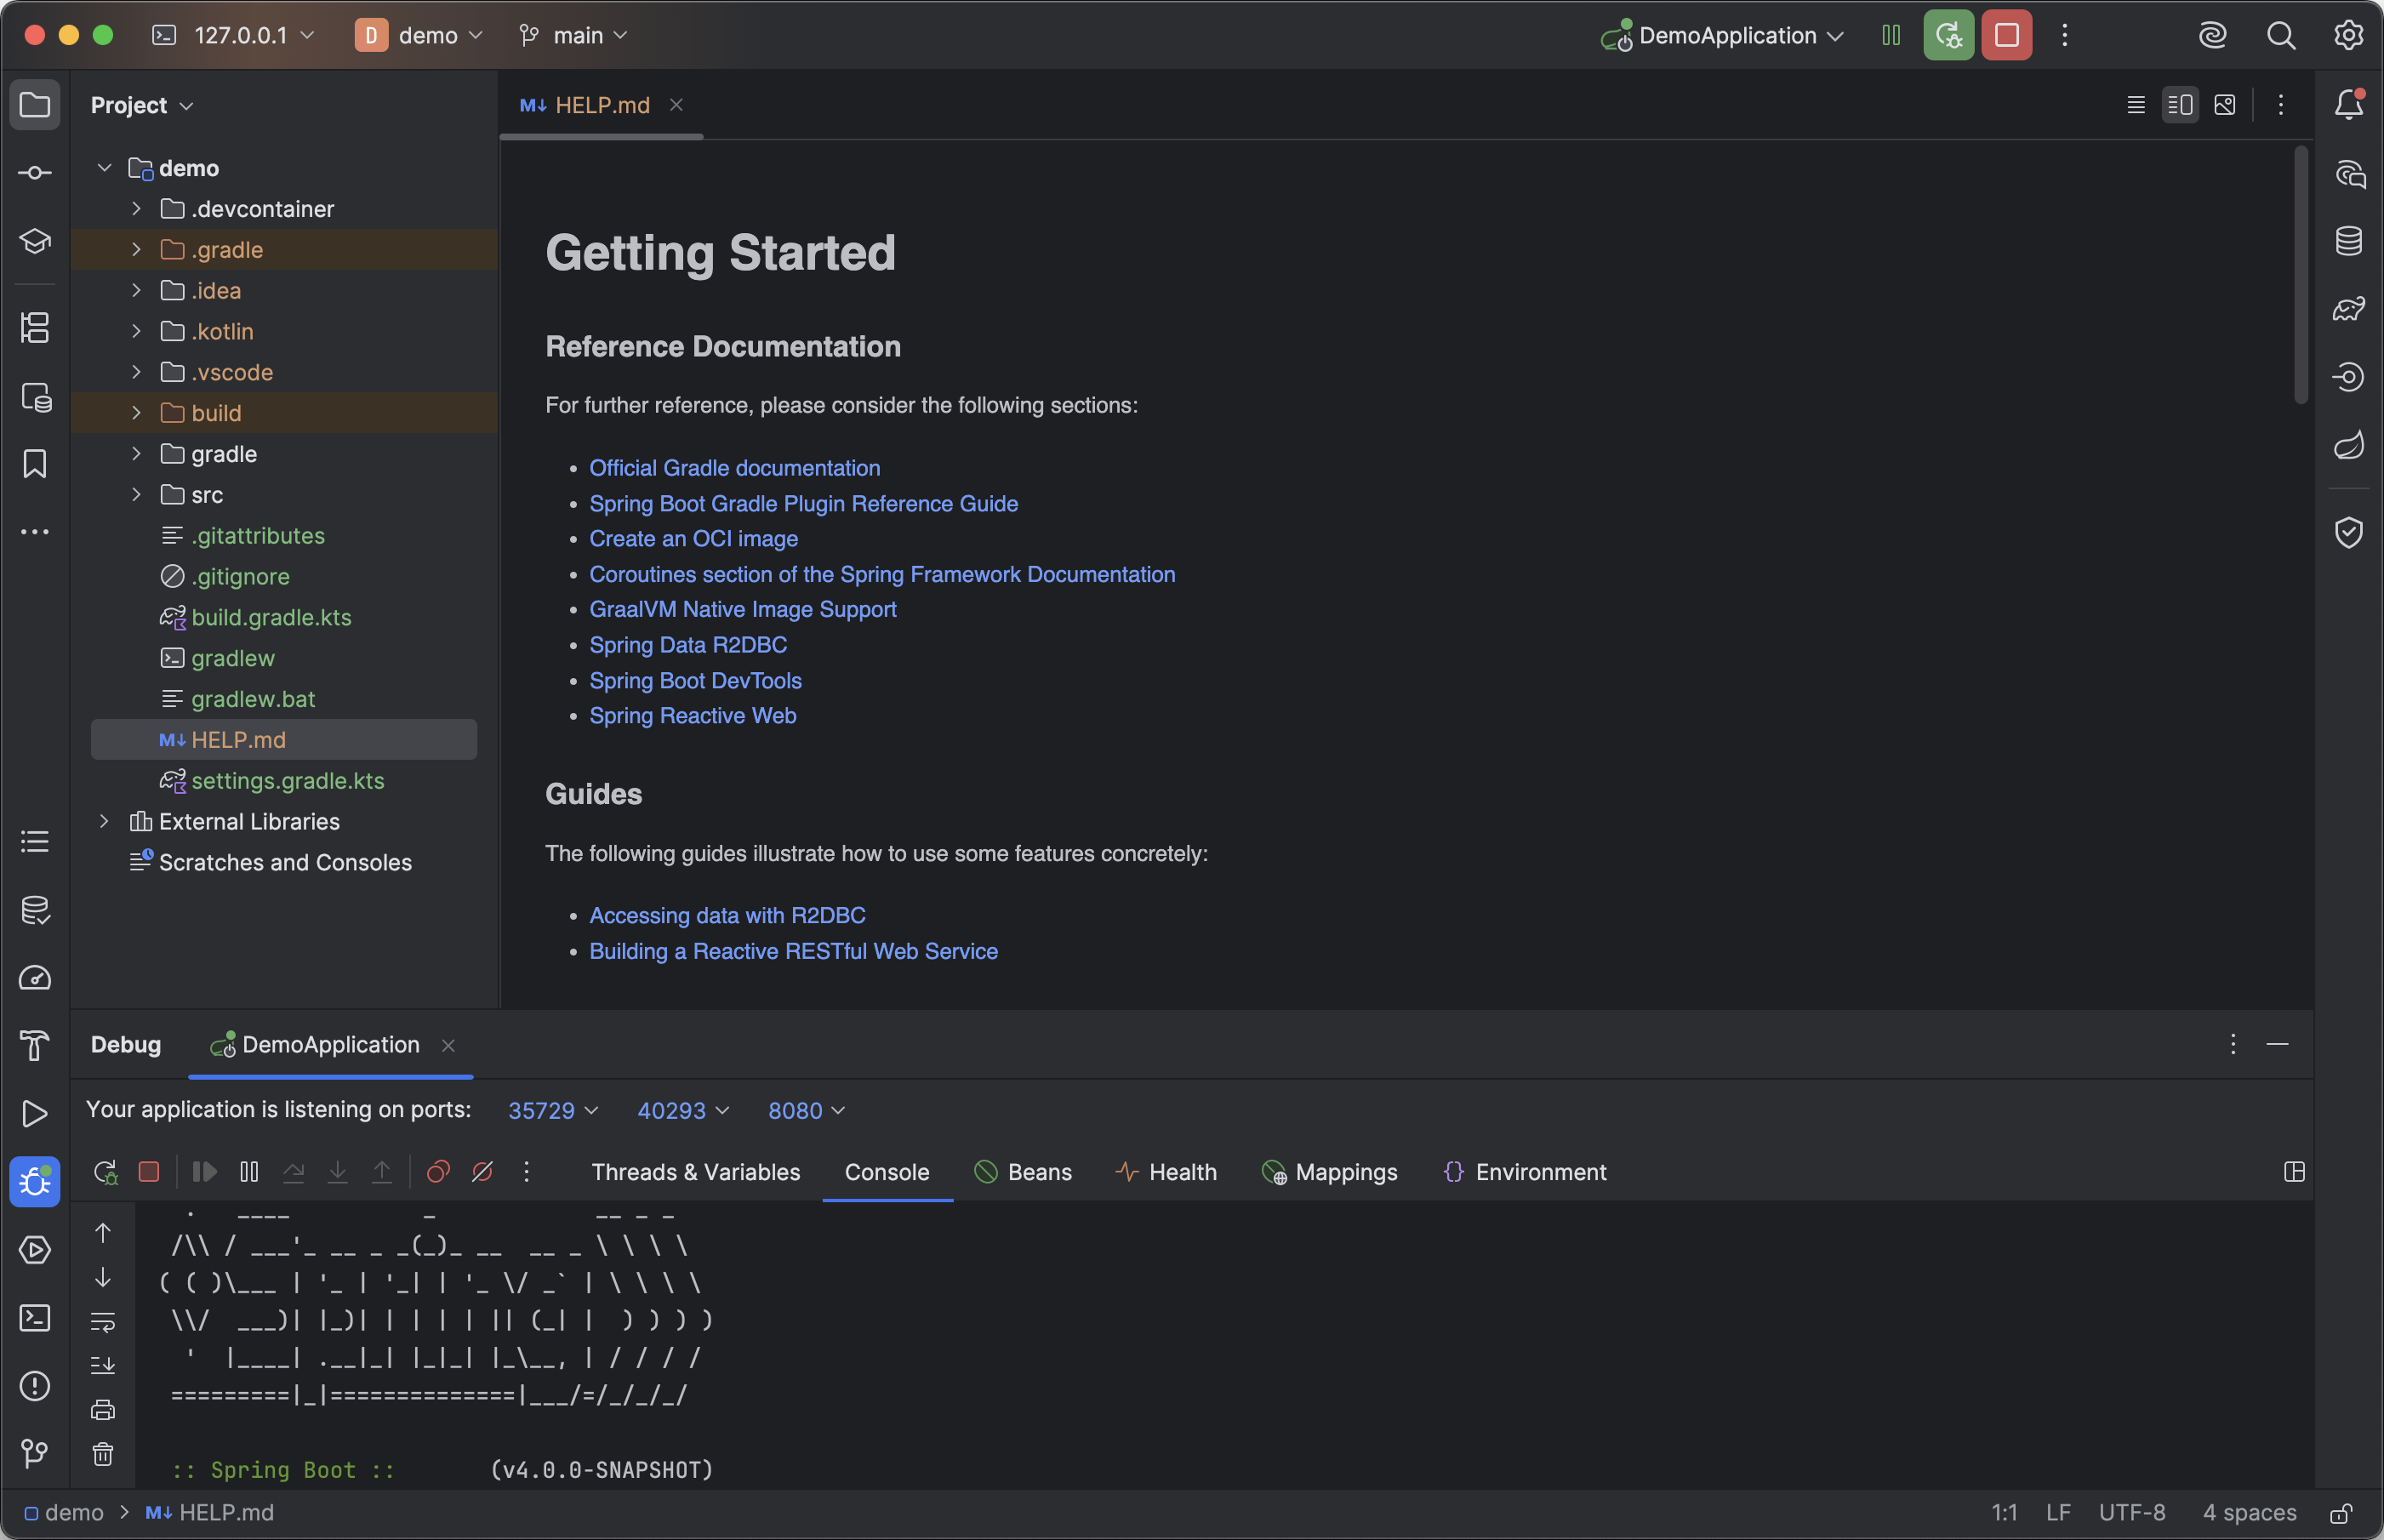Stop the application with red square

pos(2006,36)
